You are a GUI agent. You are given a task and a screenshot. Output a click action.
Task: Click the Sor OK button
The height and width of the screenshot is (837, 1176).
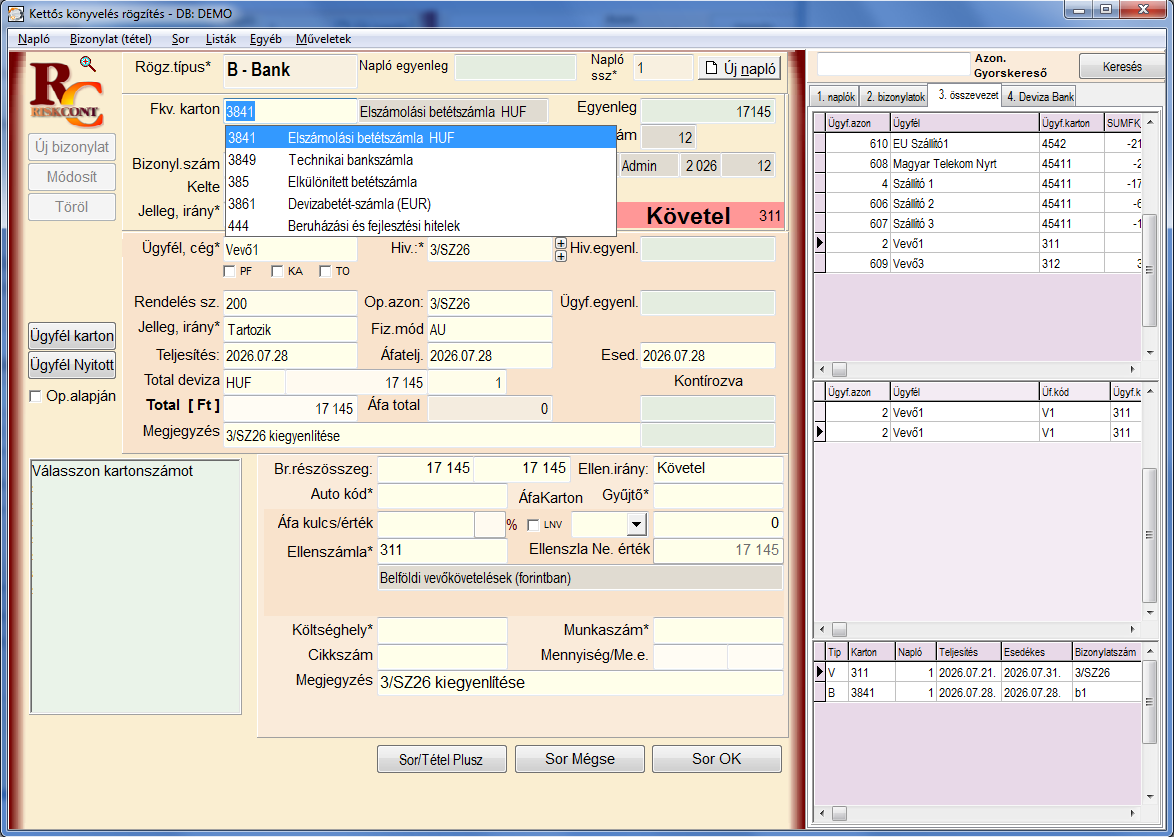click(x=717, y=759)
